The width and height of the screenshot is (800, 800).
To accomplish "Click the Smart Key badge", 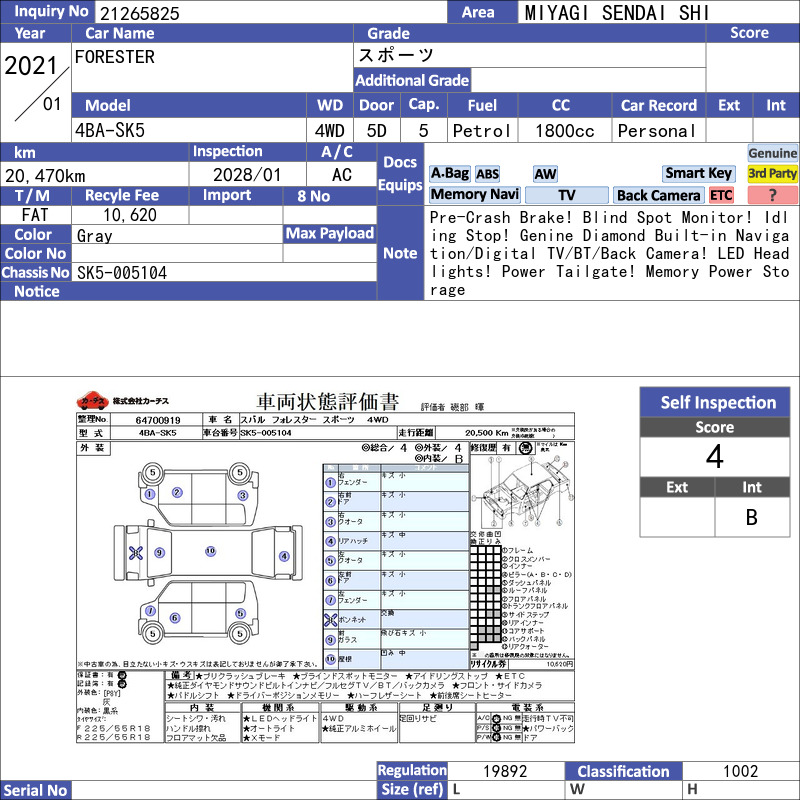I will click(x=698, y=173).
